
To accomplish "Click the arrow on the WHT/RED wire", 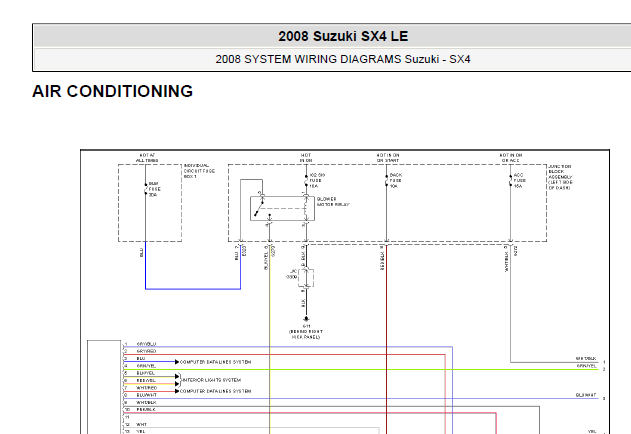I will point(177,391).
